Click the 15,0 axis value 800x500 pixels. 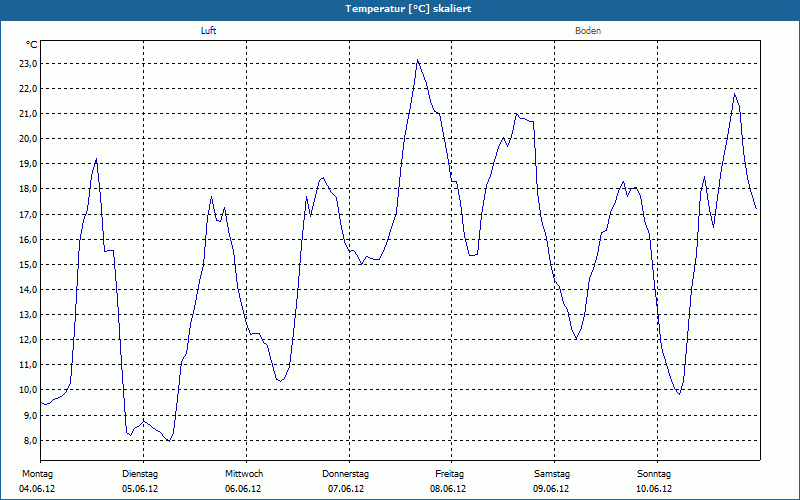pos(28,264)
